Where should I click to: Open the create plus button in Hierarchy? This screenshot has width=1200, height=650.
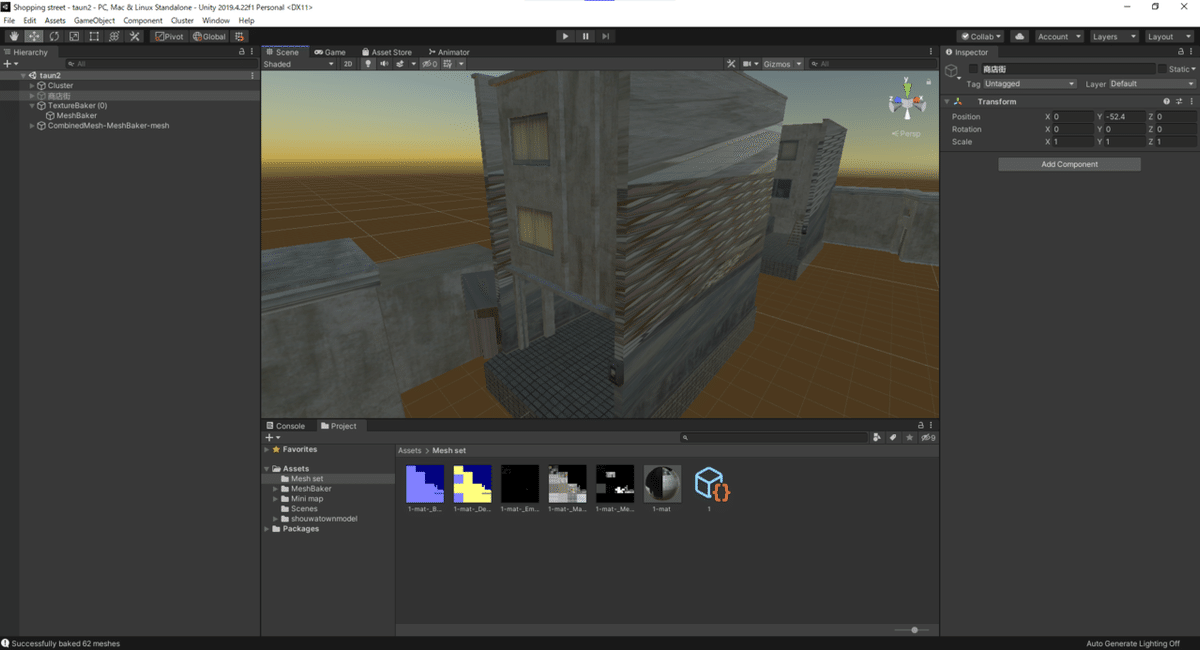pos(10,63)
